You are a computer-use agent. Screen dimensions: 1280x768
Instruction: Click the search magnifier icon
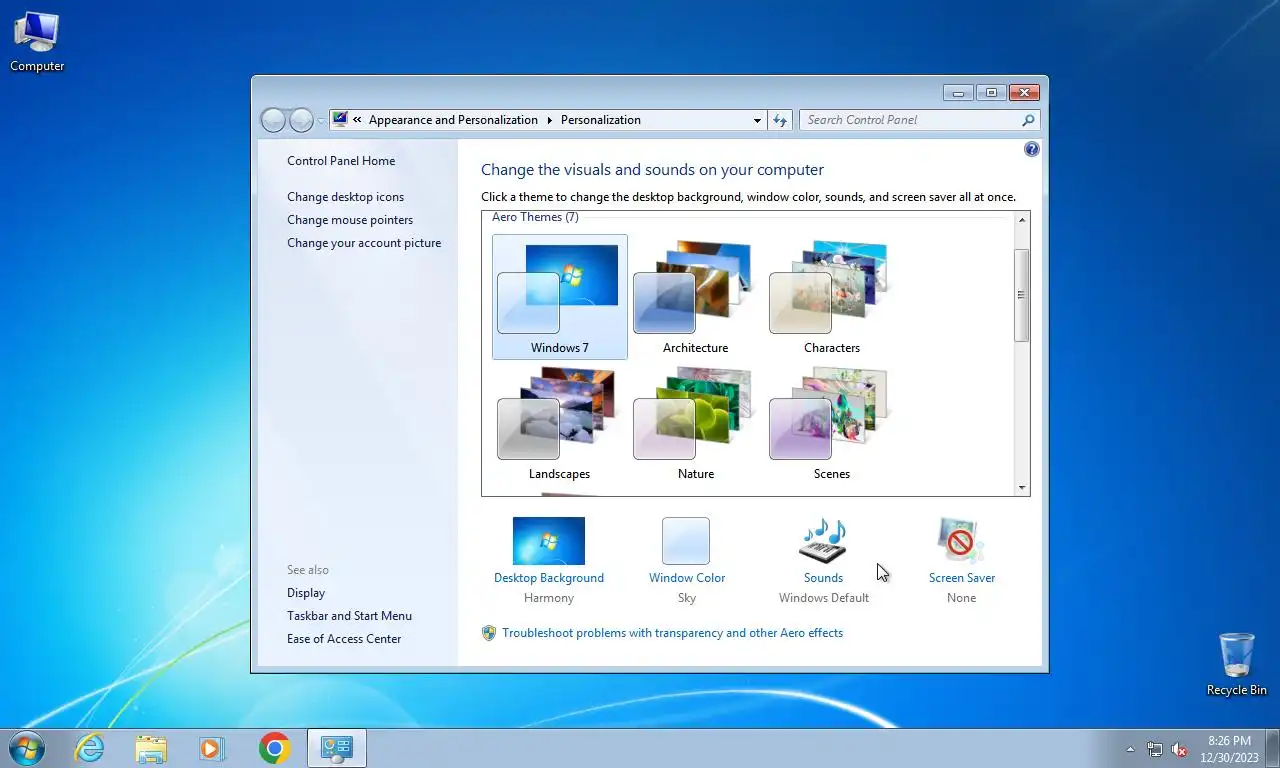tap(1028, 120)
